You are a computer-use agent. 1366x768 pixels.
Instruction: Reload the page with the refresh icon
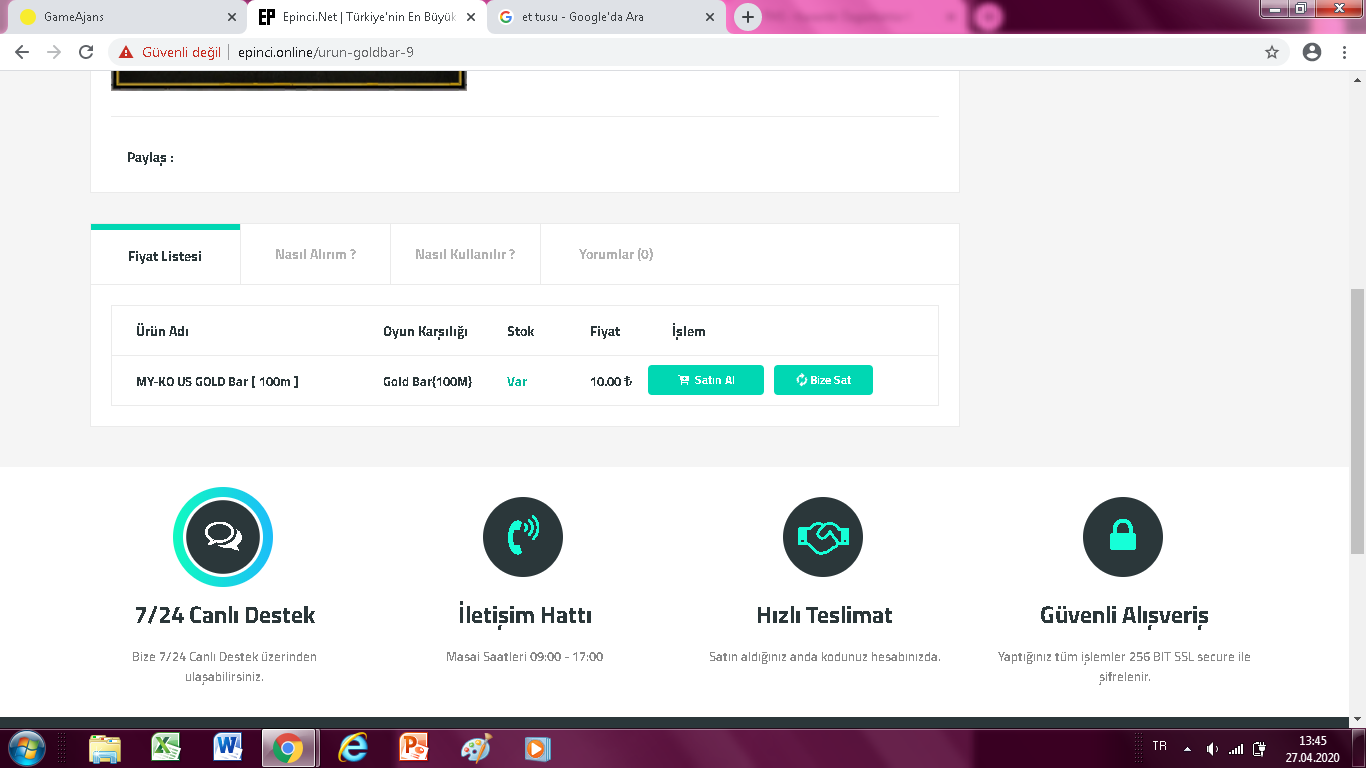pyautogui.click(x=86, y=52)
